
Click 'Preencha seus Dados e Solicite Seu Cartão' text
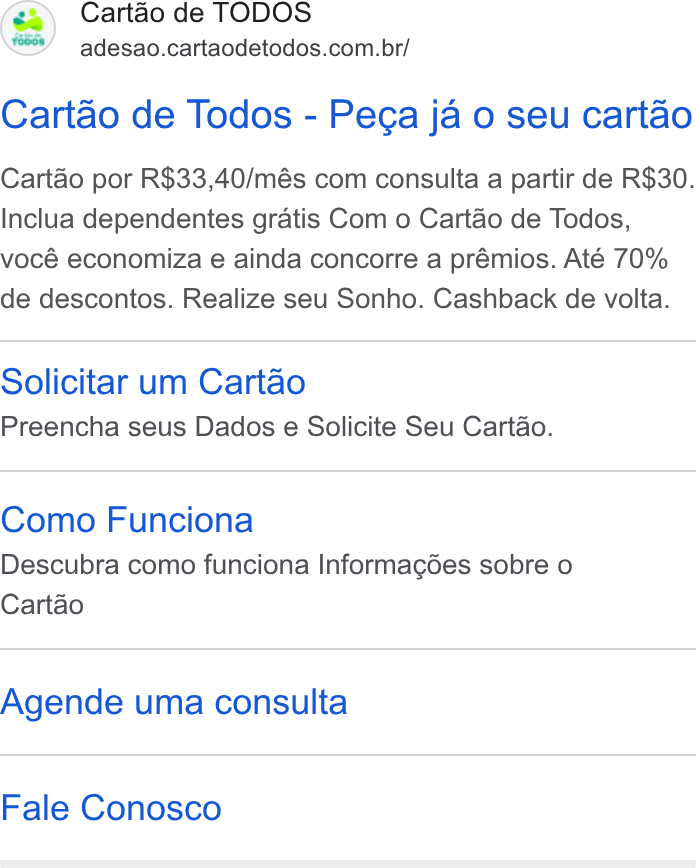(x=277, y=427)
